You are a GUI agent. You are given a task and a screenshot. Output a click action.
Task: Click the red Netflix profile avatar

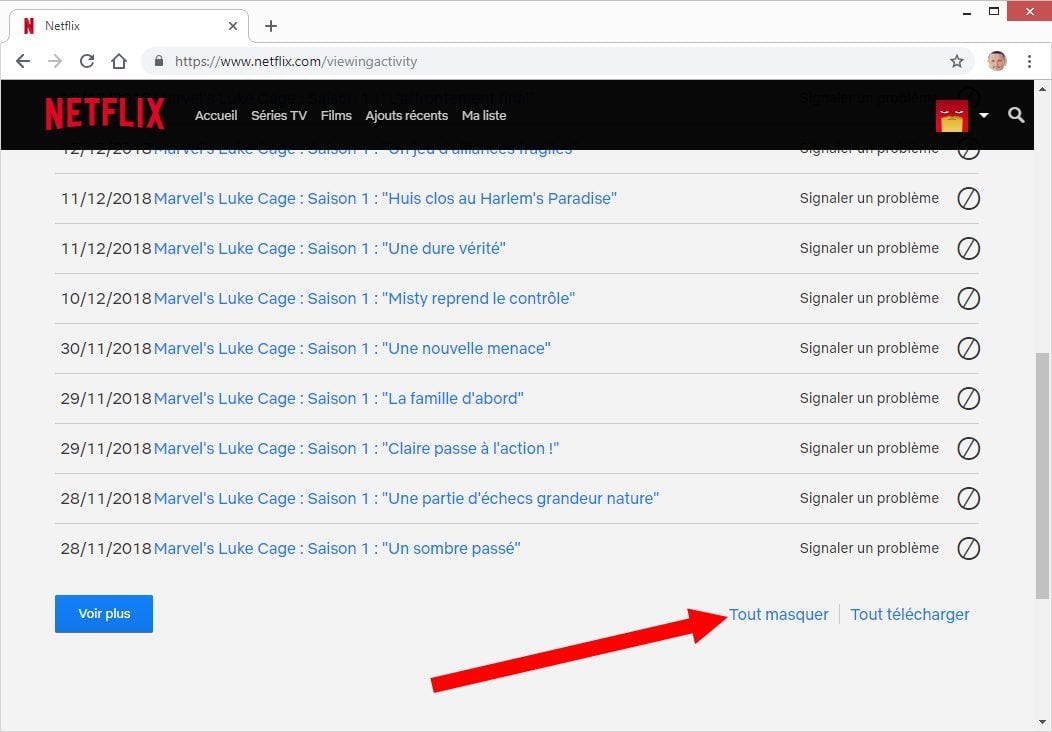952,115
